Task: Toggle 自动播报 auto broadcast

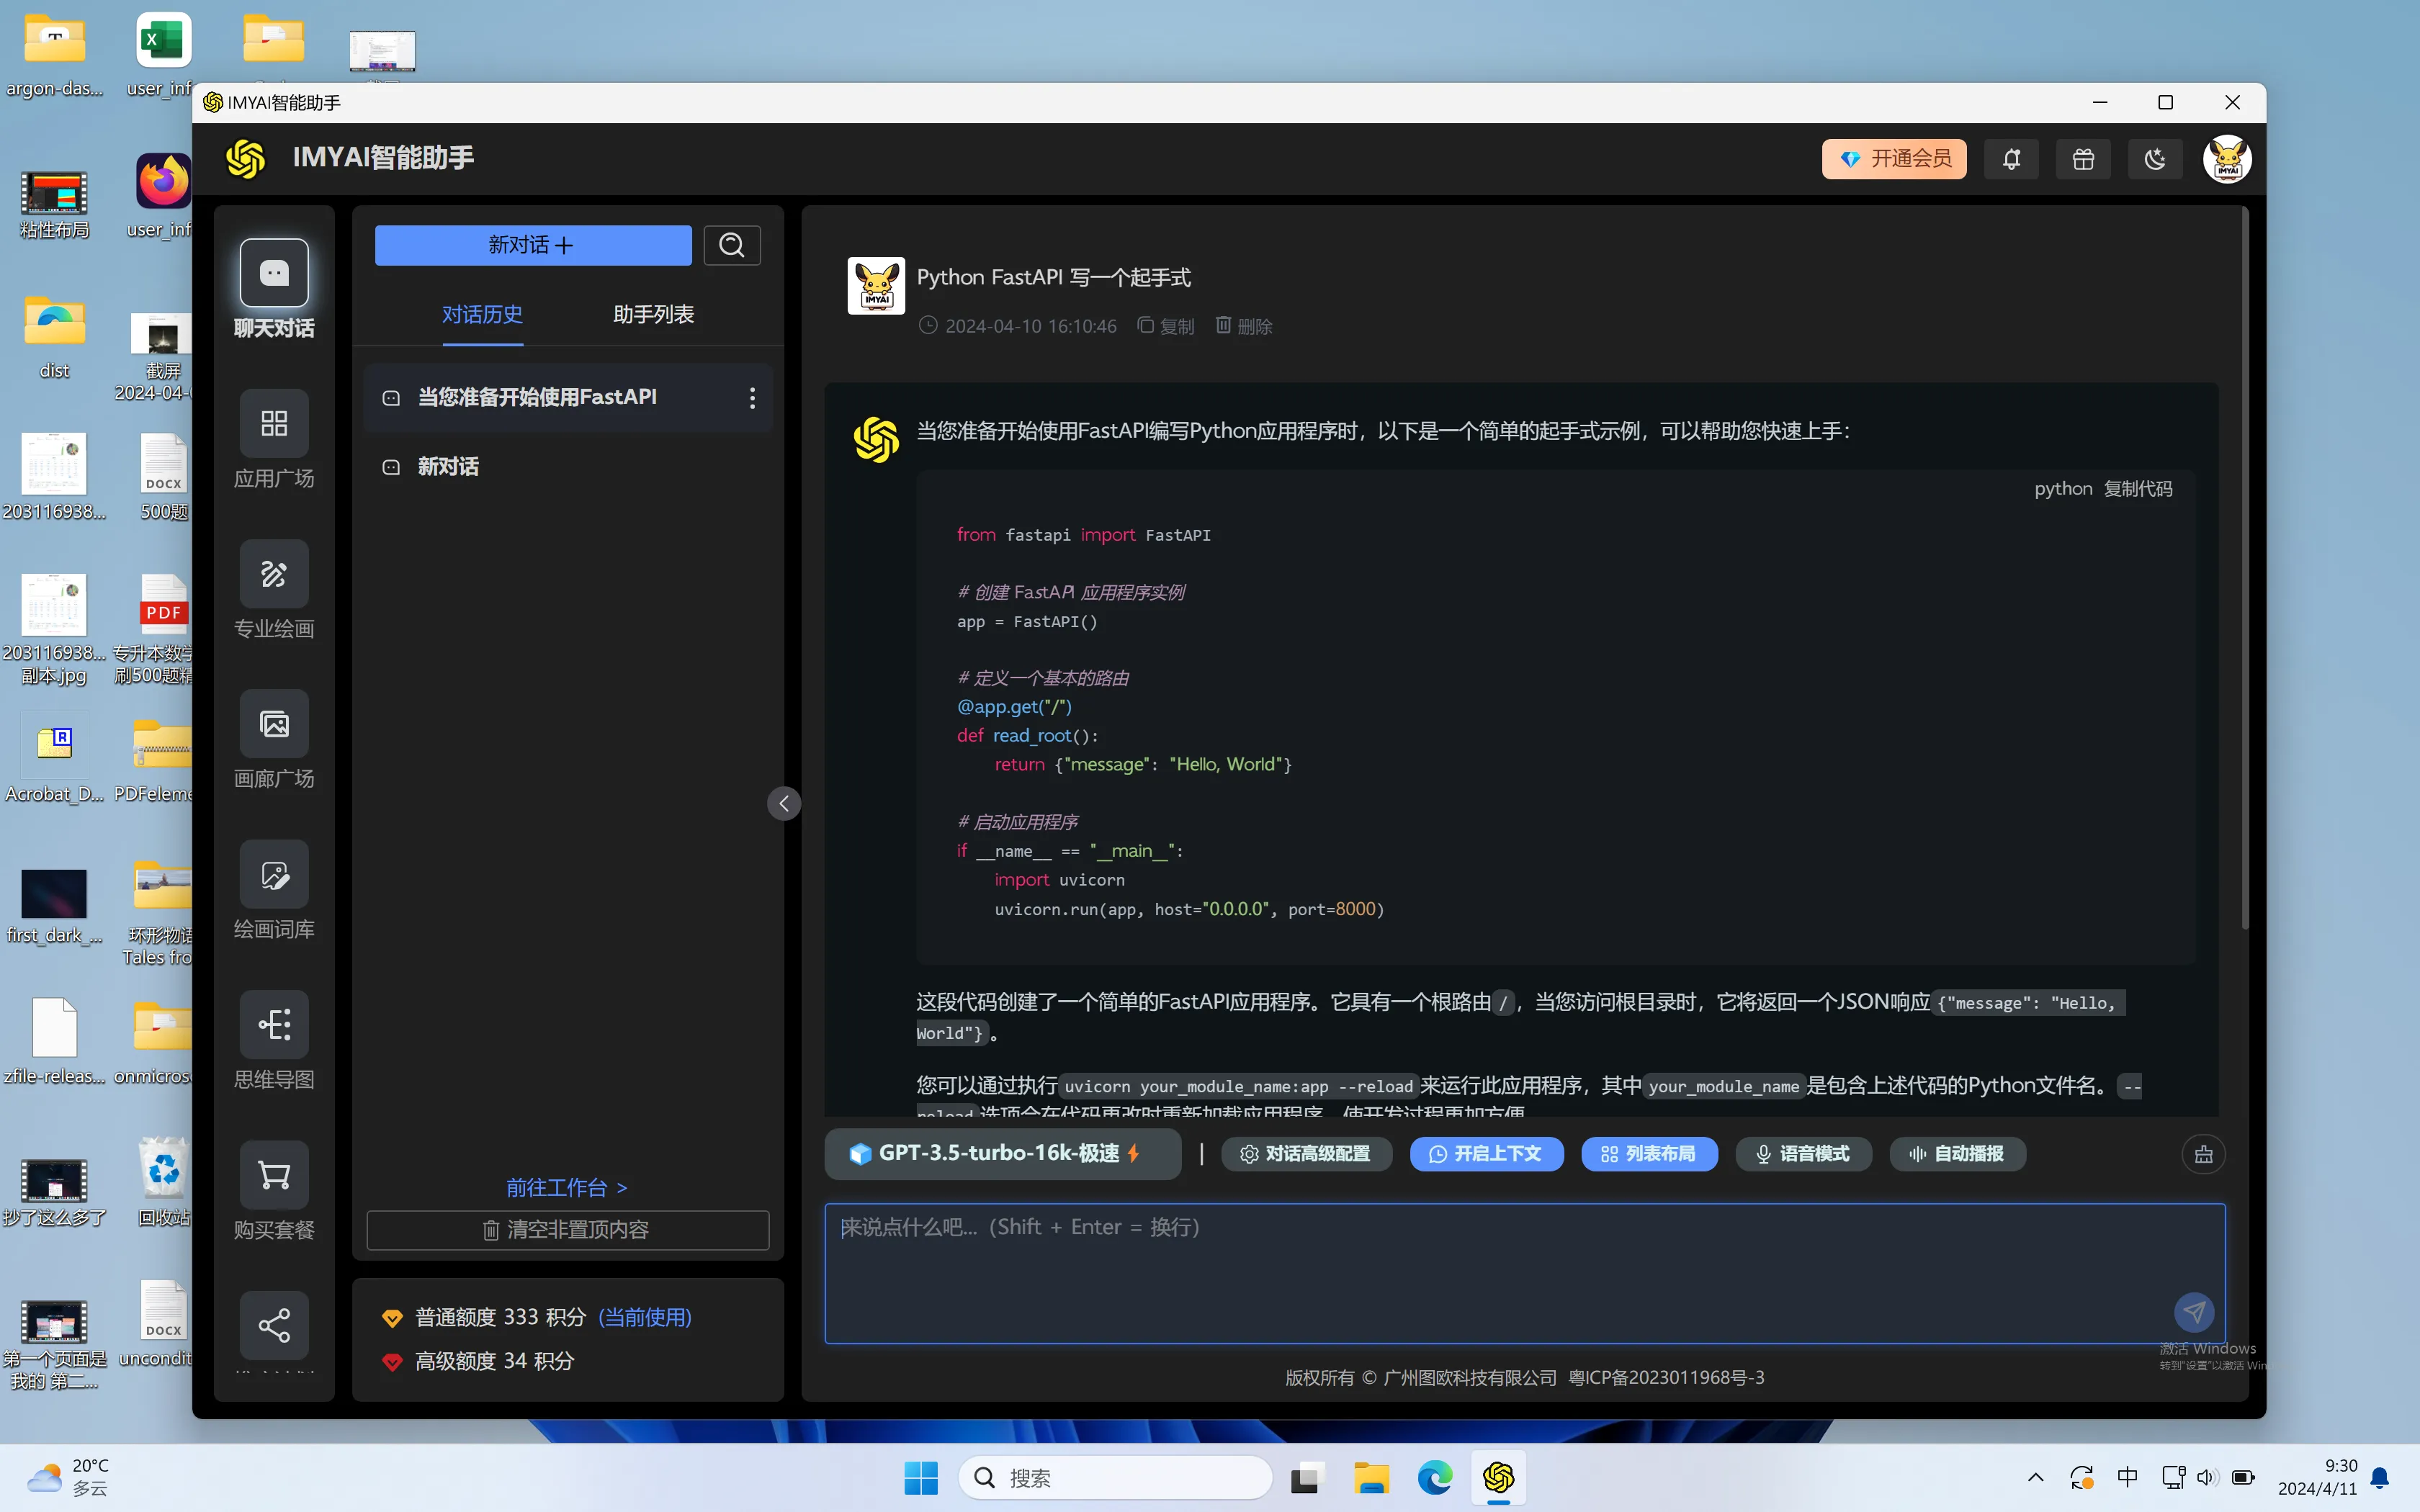Action: pyautogui.click(x=1957, y=1154)
